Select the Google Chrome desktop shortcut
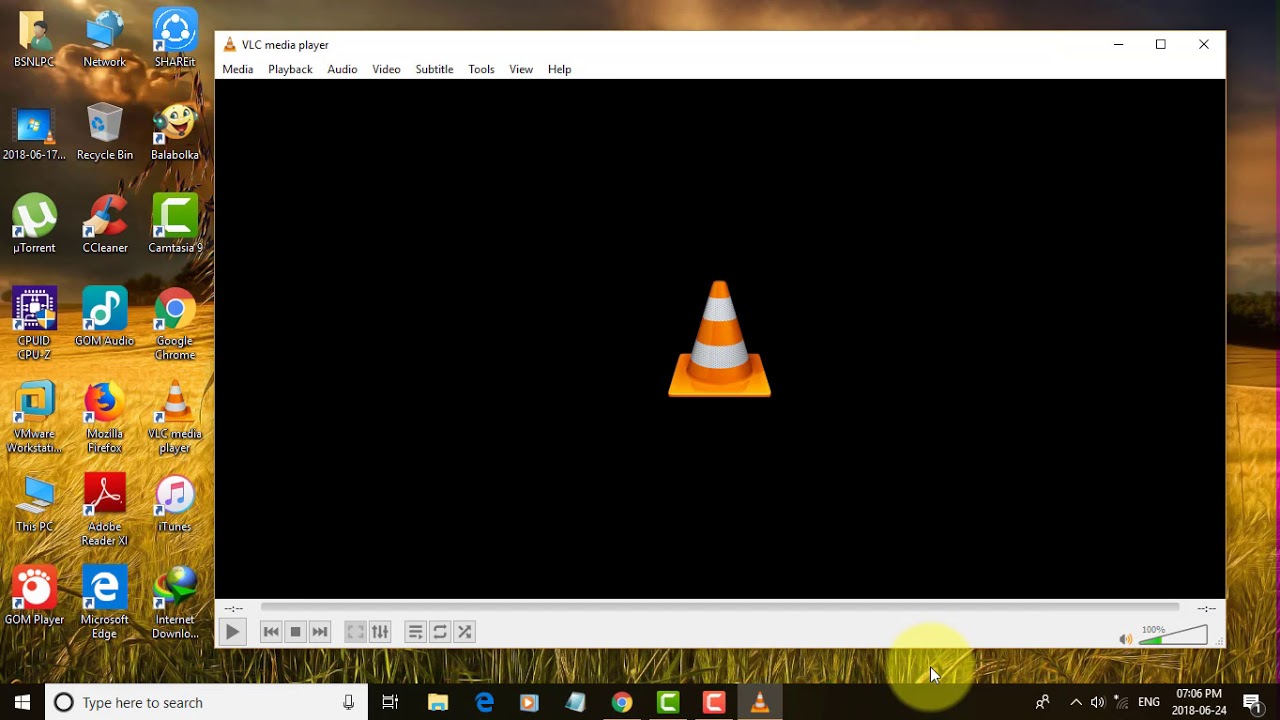 pyautogui.click(x=175, y=325)
